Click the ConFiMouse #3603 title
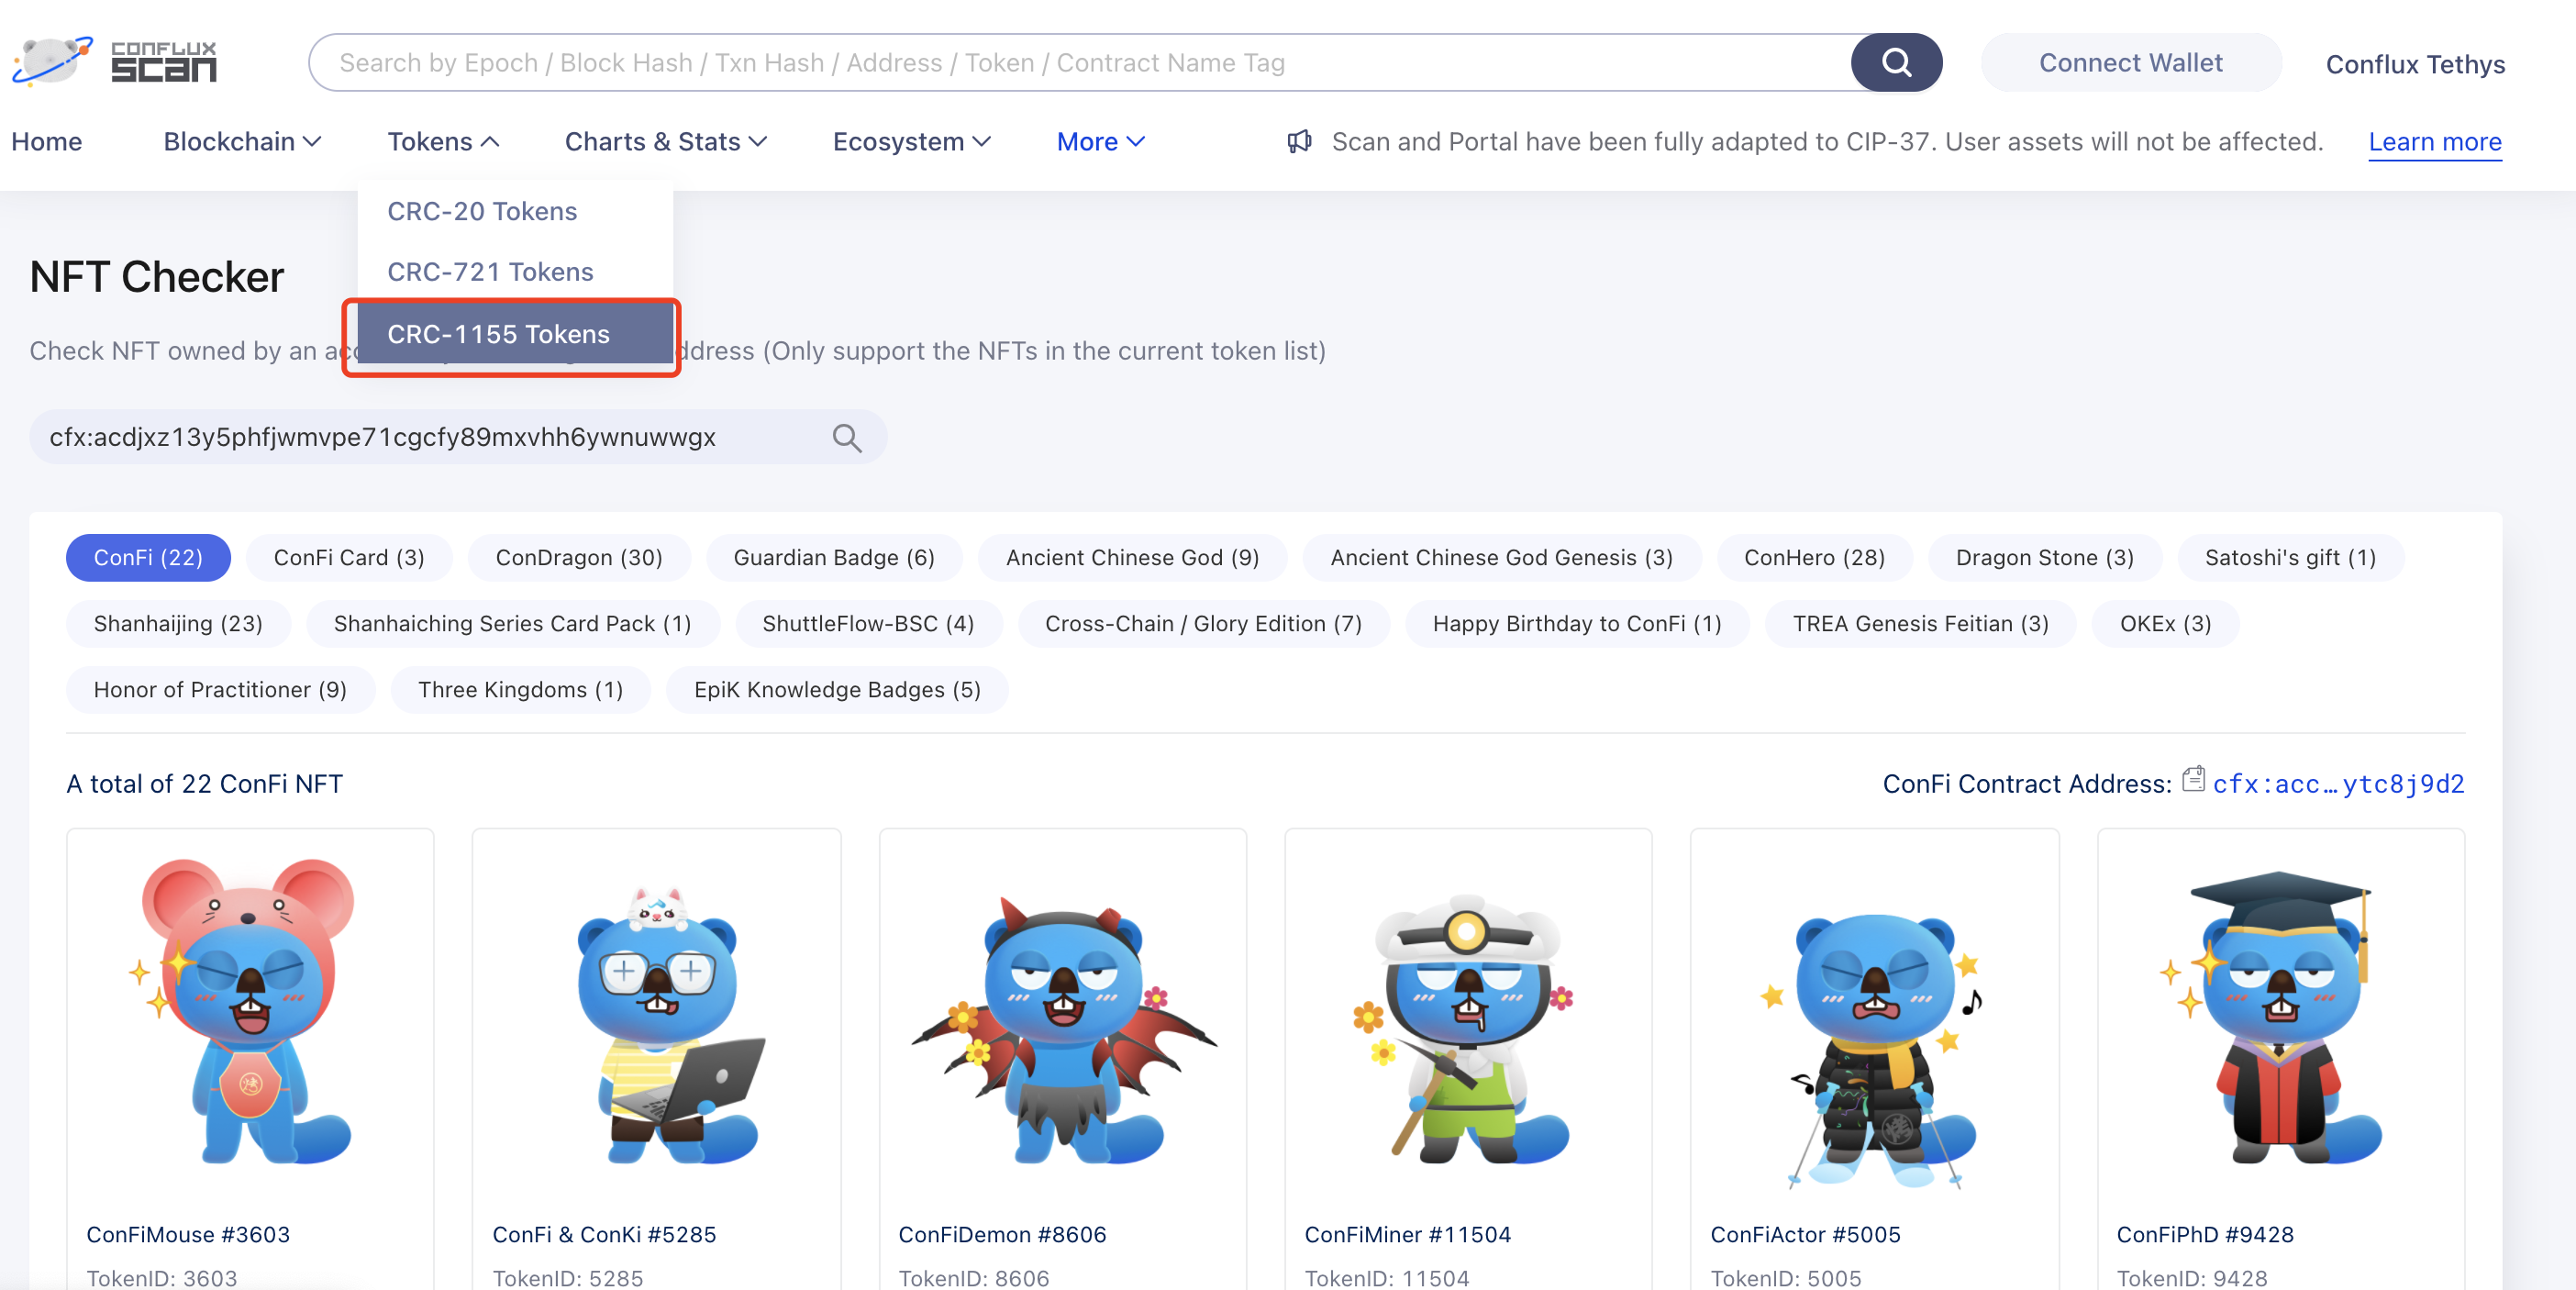Screen dimensions: 2576x1290 188,1234
